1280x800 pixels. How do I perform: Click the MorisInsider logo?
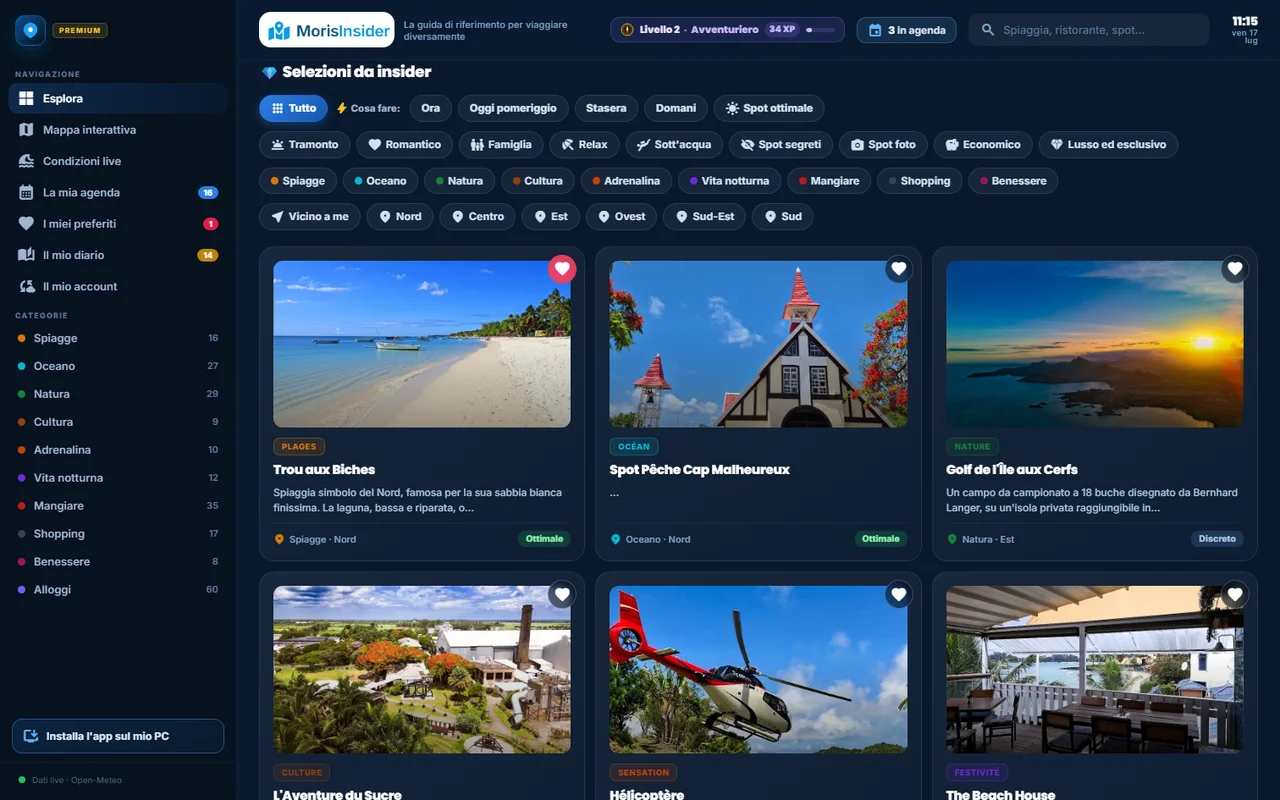pos(327,30)
